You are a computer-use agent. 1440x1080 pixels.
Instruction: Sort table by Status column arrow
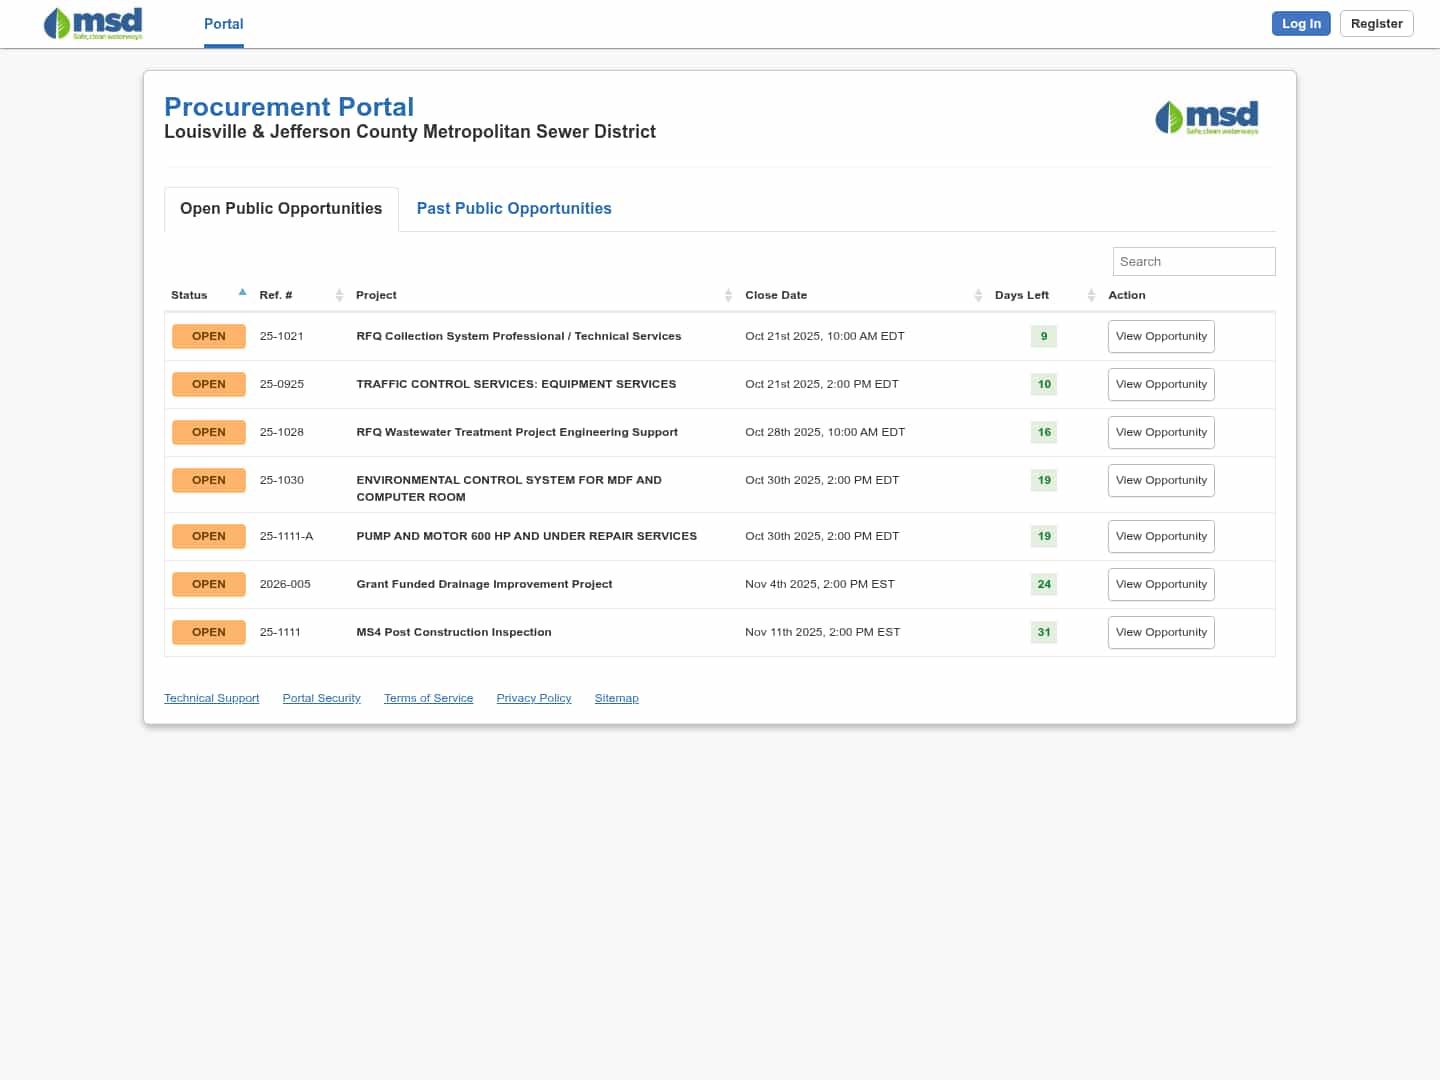[x=242, y=293]
